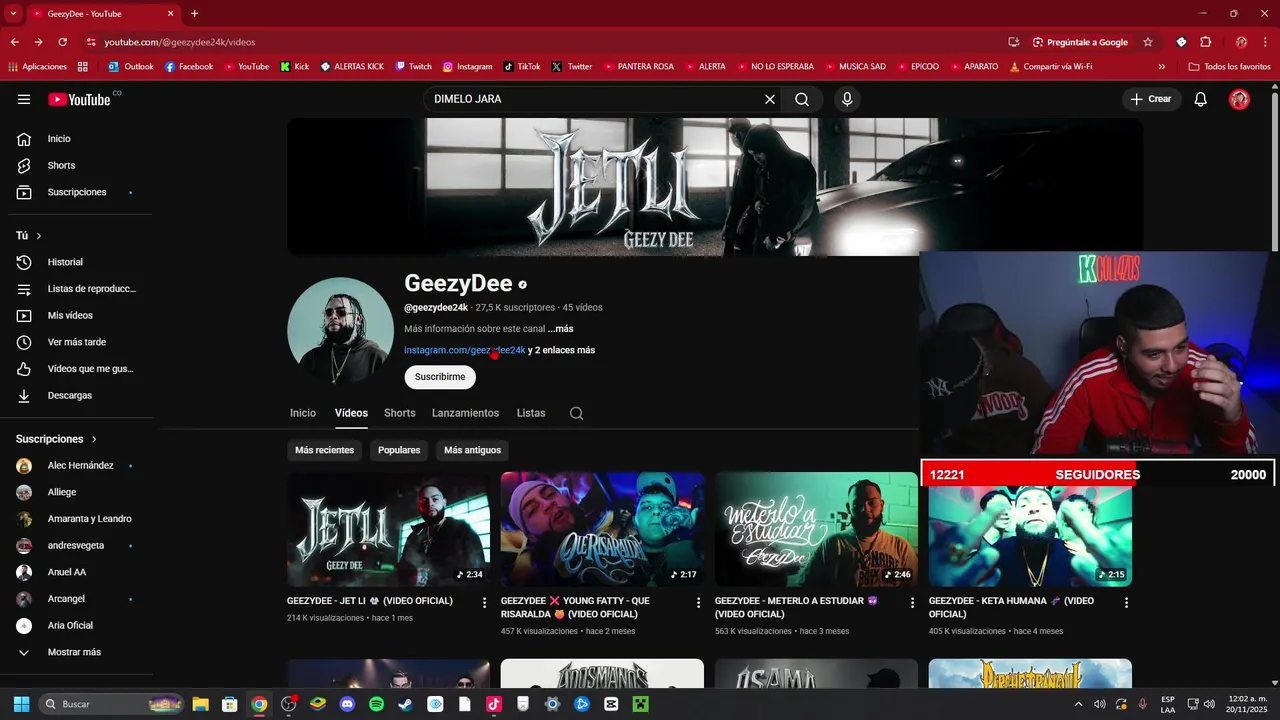The width and height of the screenshot is (1280, 720).
Task: Open Todos los favoritos folder
Action: click(1229, 66)
